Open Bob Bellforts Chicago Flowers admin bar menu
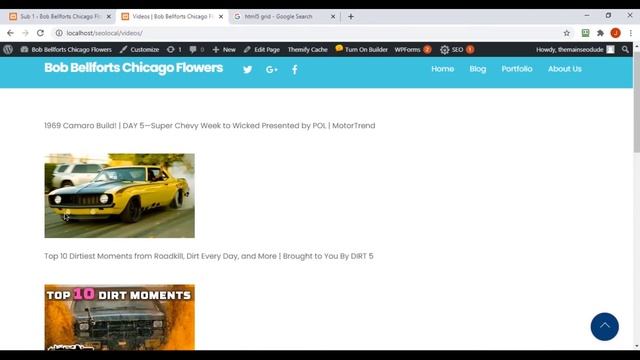The height and width of the screenshot is (360, 640). pyautogui.click(x=66, y=49)
